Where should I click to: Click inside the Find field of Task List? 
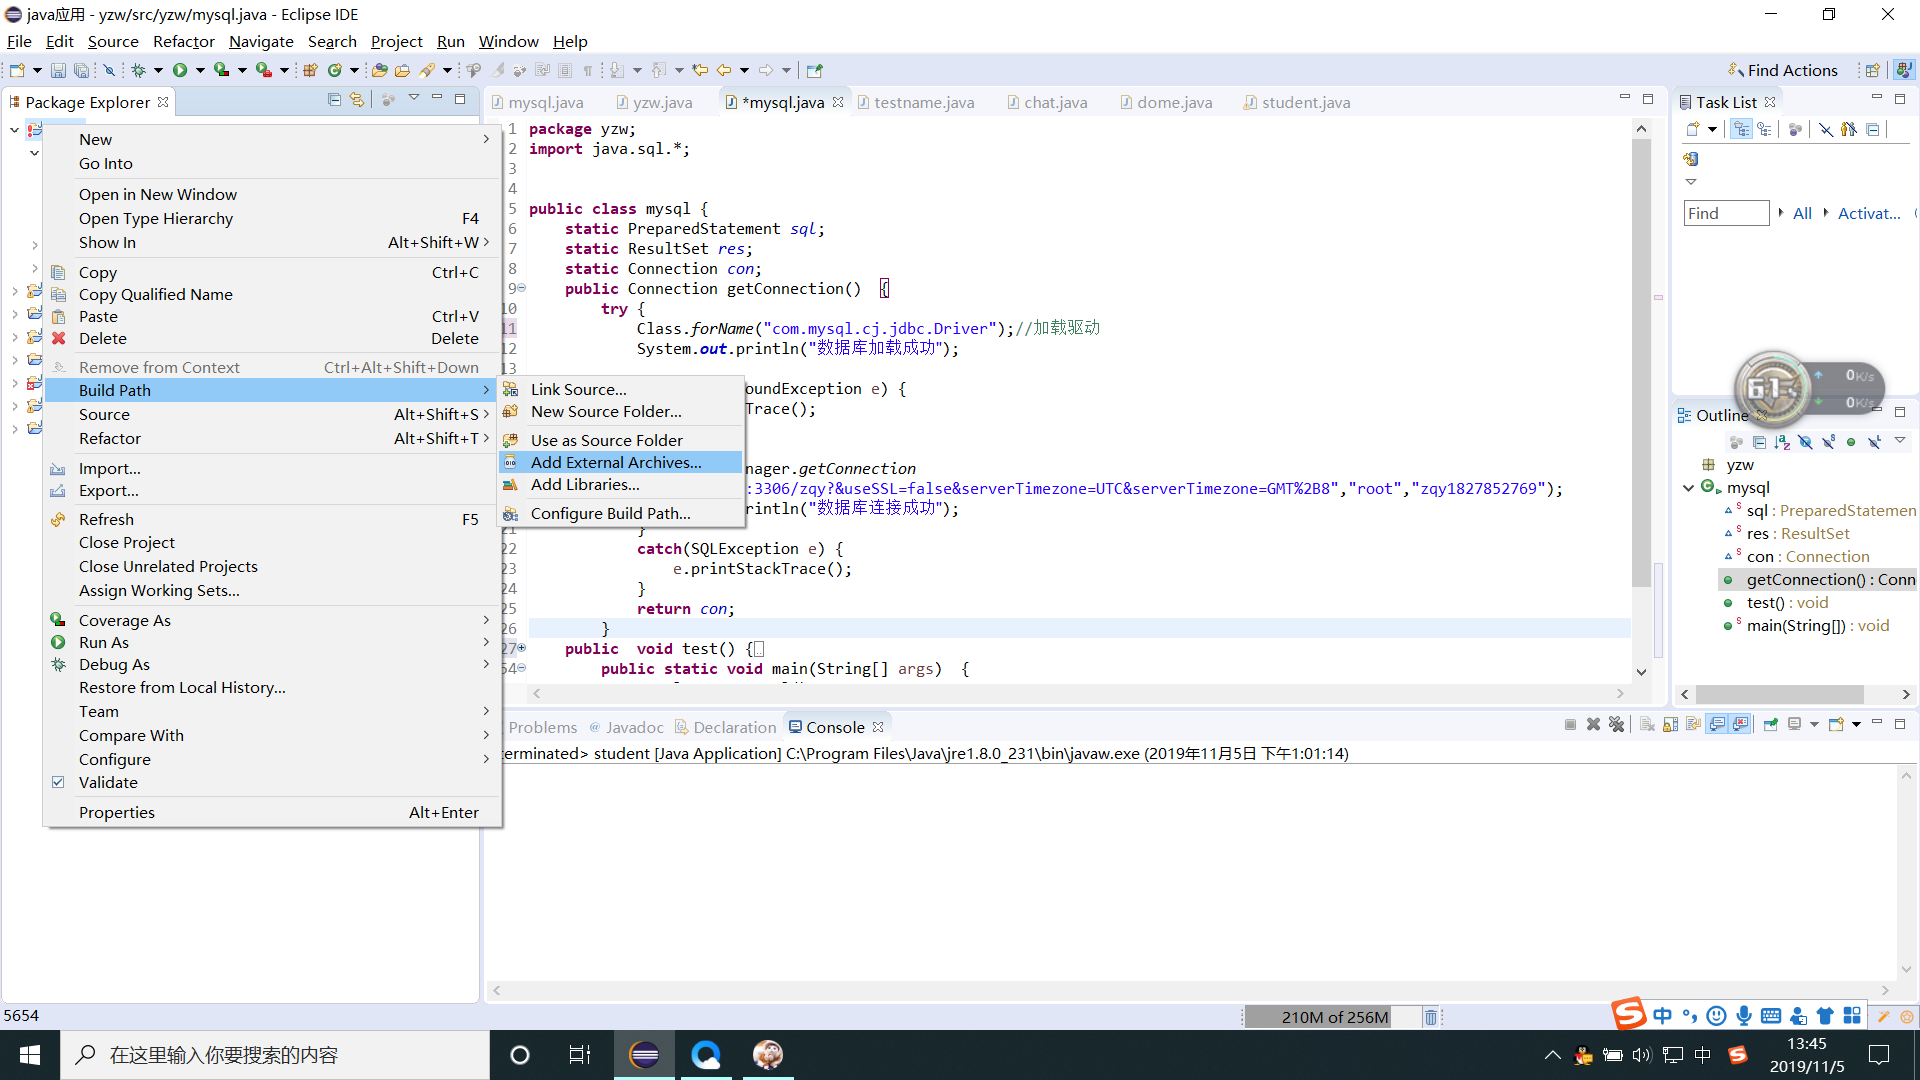point(1725,213)
